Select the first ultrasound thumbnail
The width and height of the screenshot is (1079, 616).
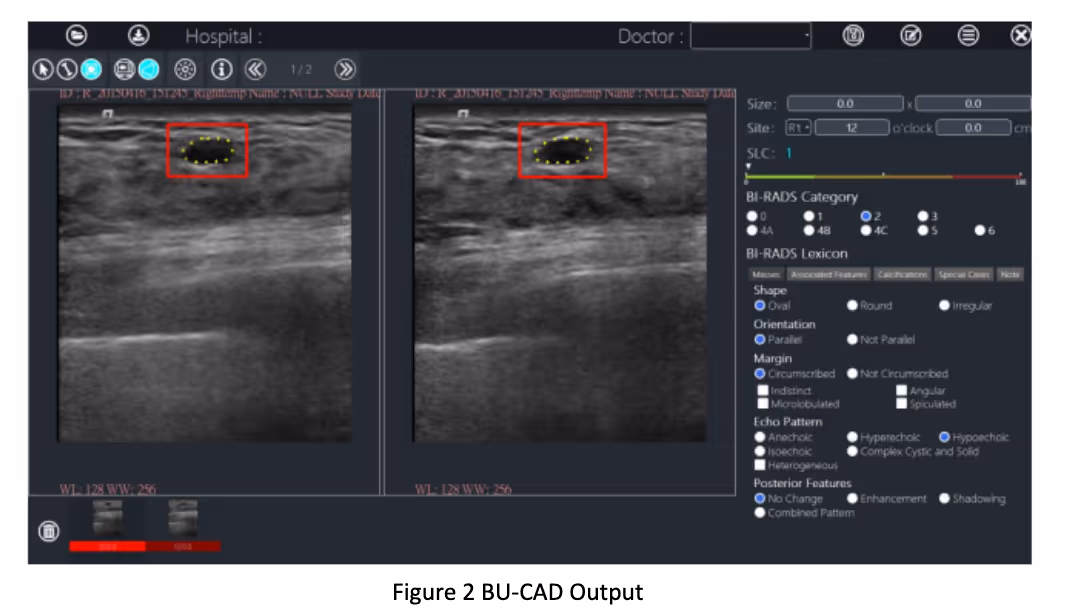108,518
